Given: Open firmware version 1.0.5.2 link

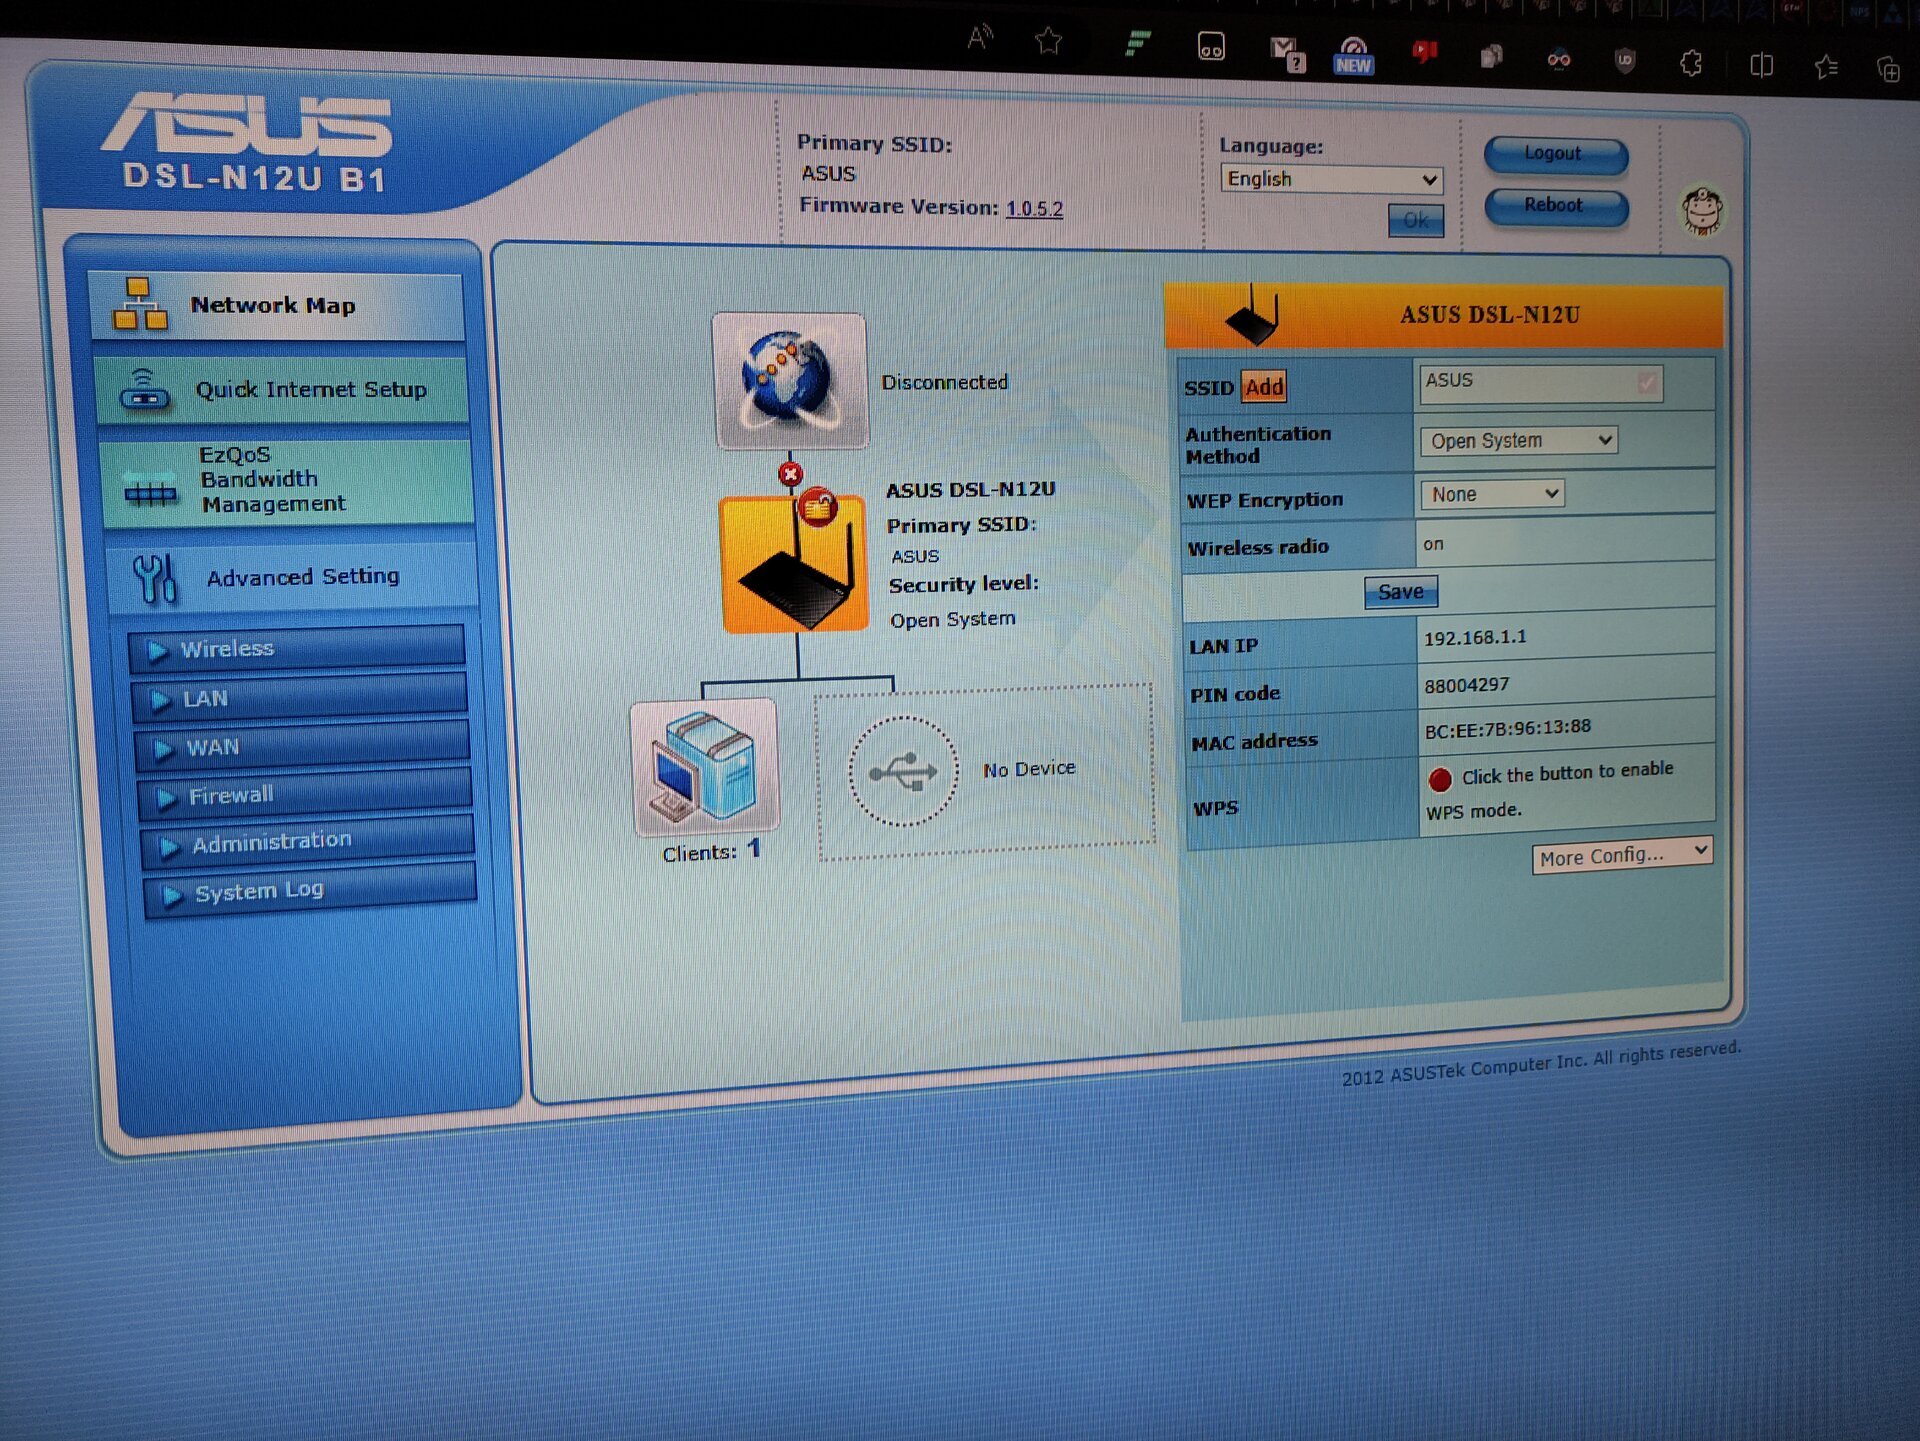Looking at the screenshot, I should coord(1034,208).
